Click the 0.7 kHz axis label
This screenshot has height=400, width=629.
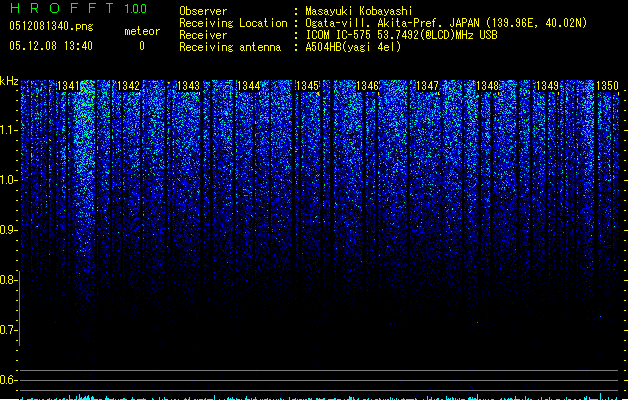(x=8, y=330)
